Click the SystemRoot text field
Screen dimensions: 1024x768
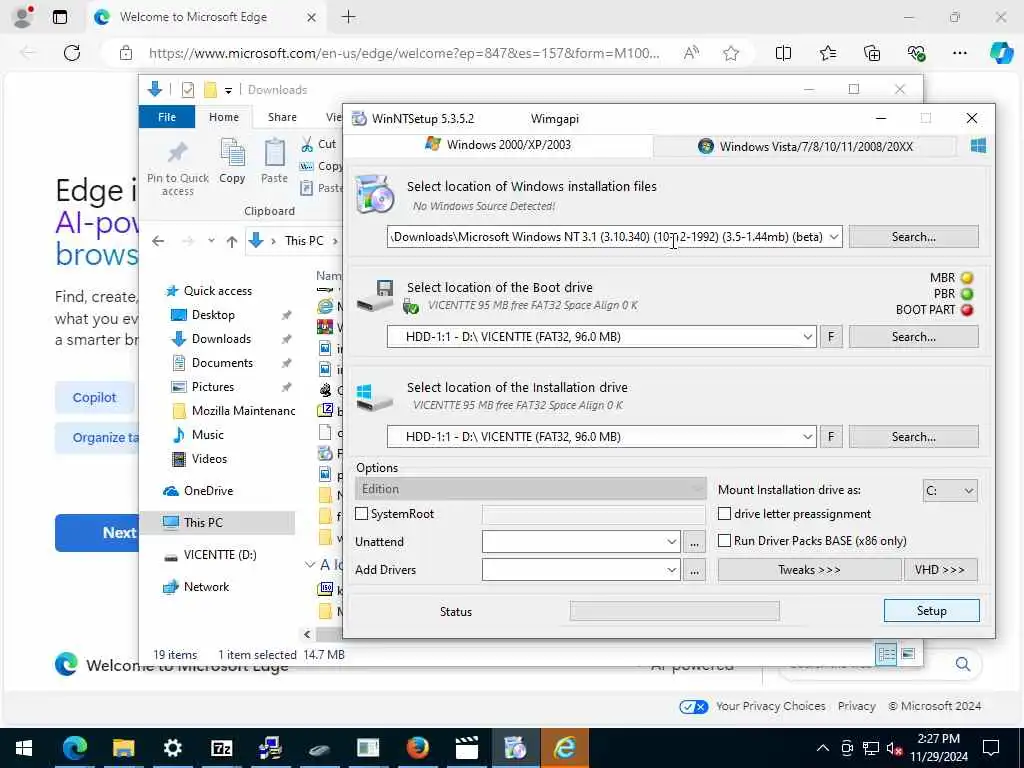pos(593,515)
